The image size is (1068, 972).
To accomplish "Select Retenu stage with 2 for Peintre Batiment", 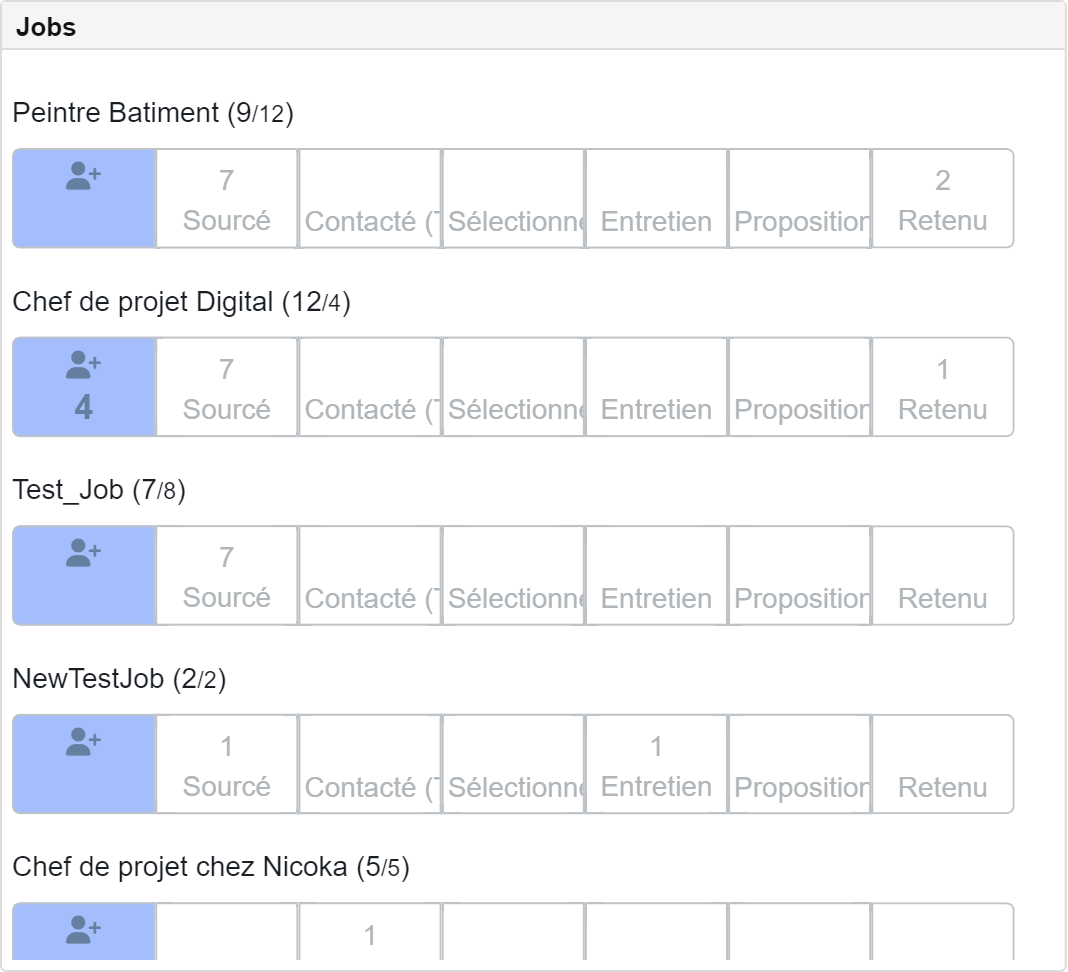I will [943, 199].
